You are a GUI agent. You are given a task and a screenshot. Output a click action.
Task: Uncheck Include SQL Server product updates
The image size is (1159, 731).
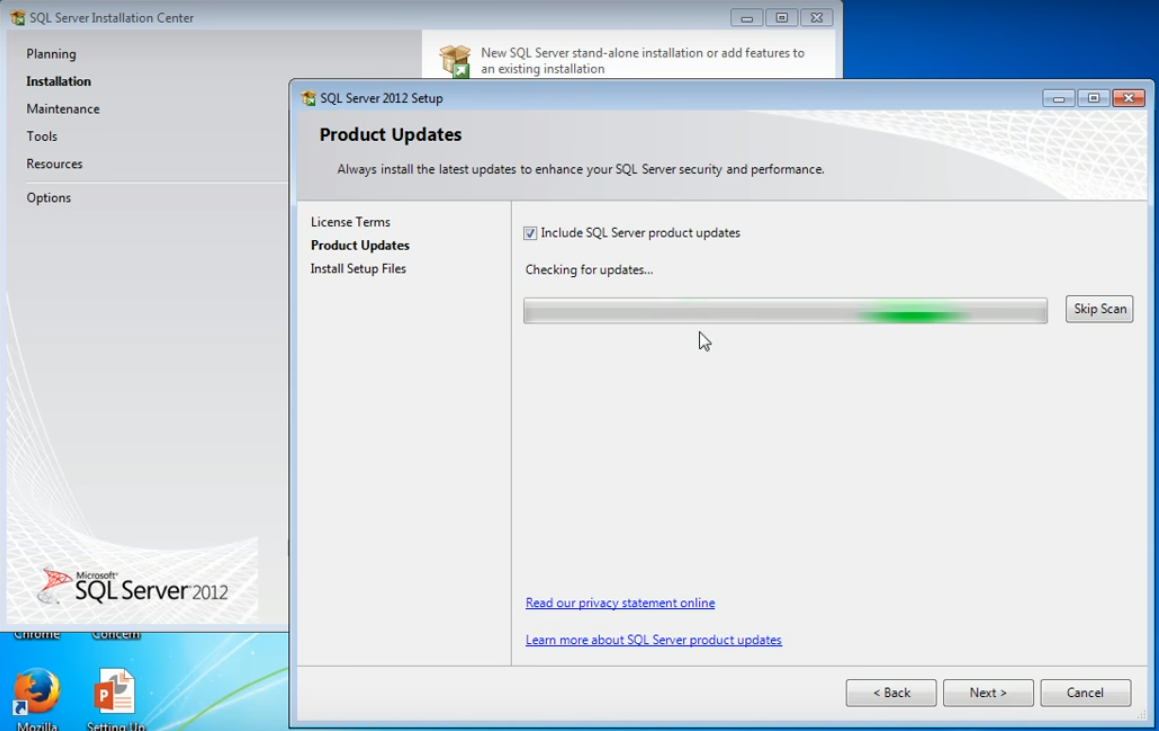pos(530,234)
